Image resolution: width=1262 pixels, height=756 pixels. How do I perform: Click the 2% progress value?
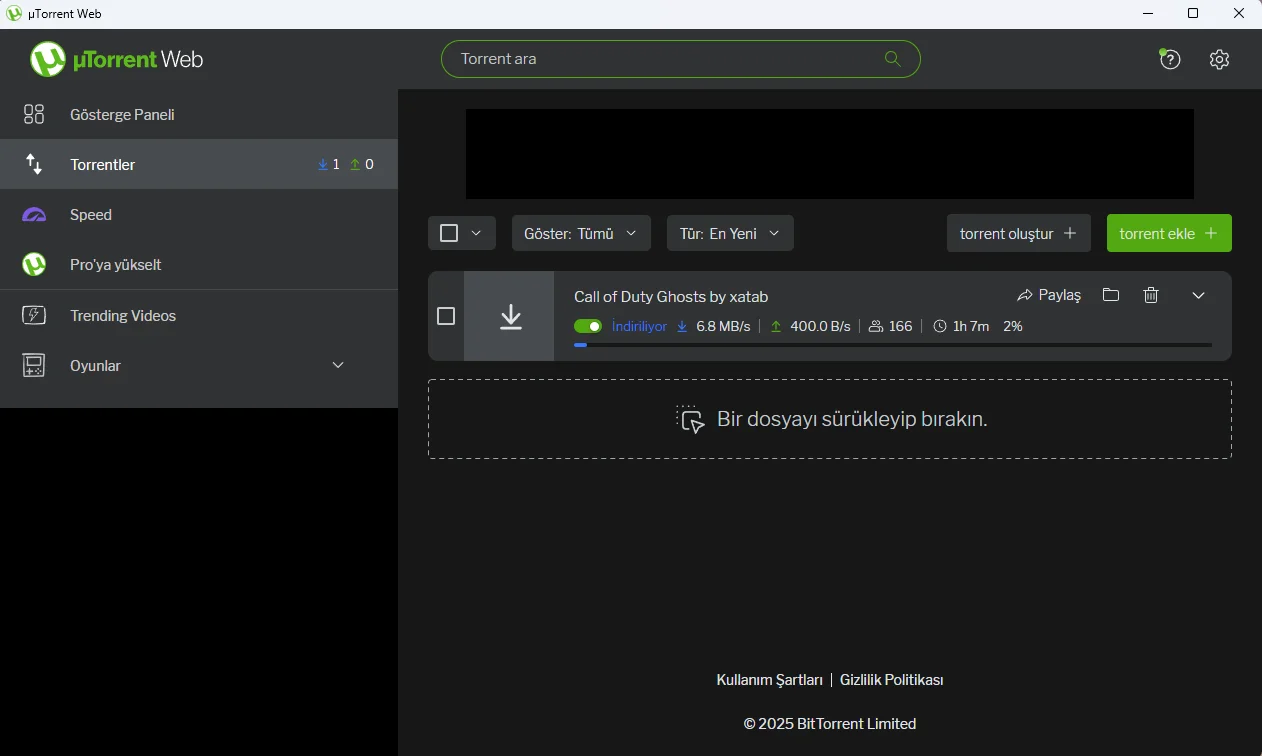pos(1013,326)
